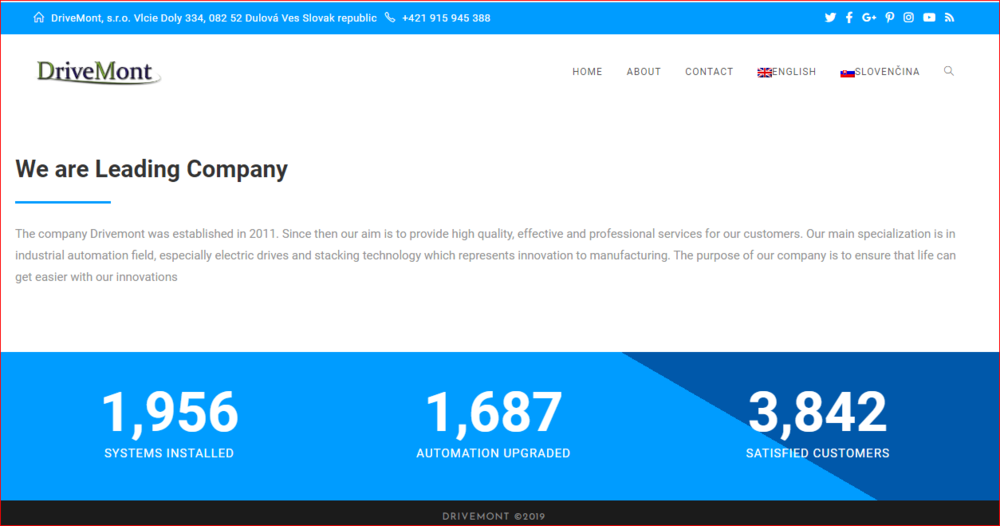Viewport: 1000px width, 526px height.
Task: Open the YouTube social icon
Action: (x=929, y=18)
